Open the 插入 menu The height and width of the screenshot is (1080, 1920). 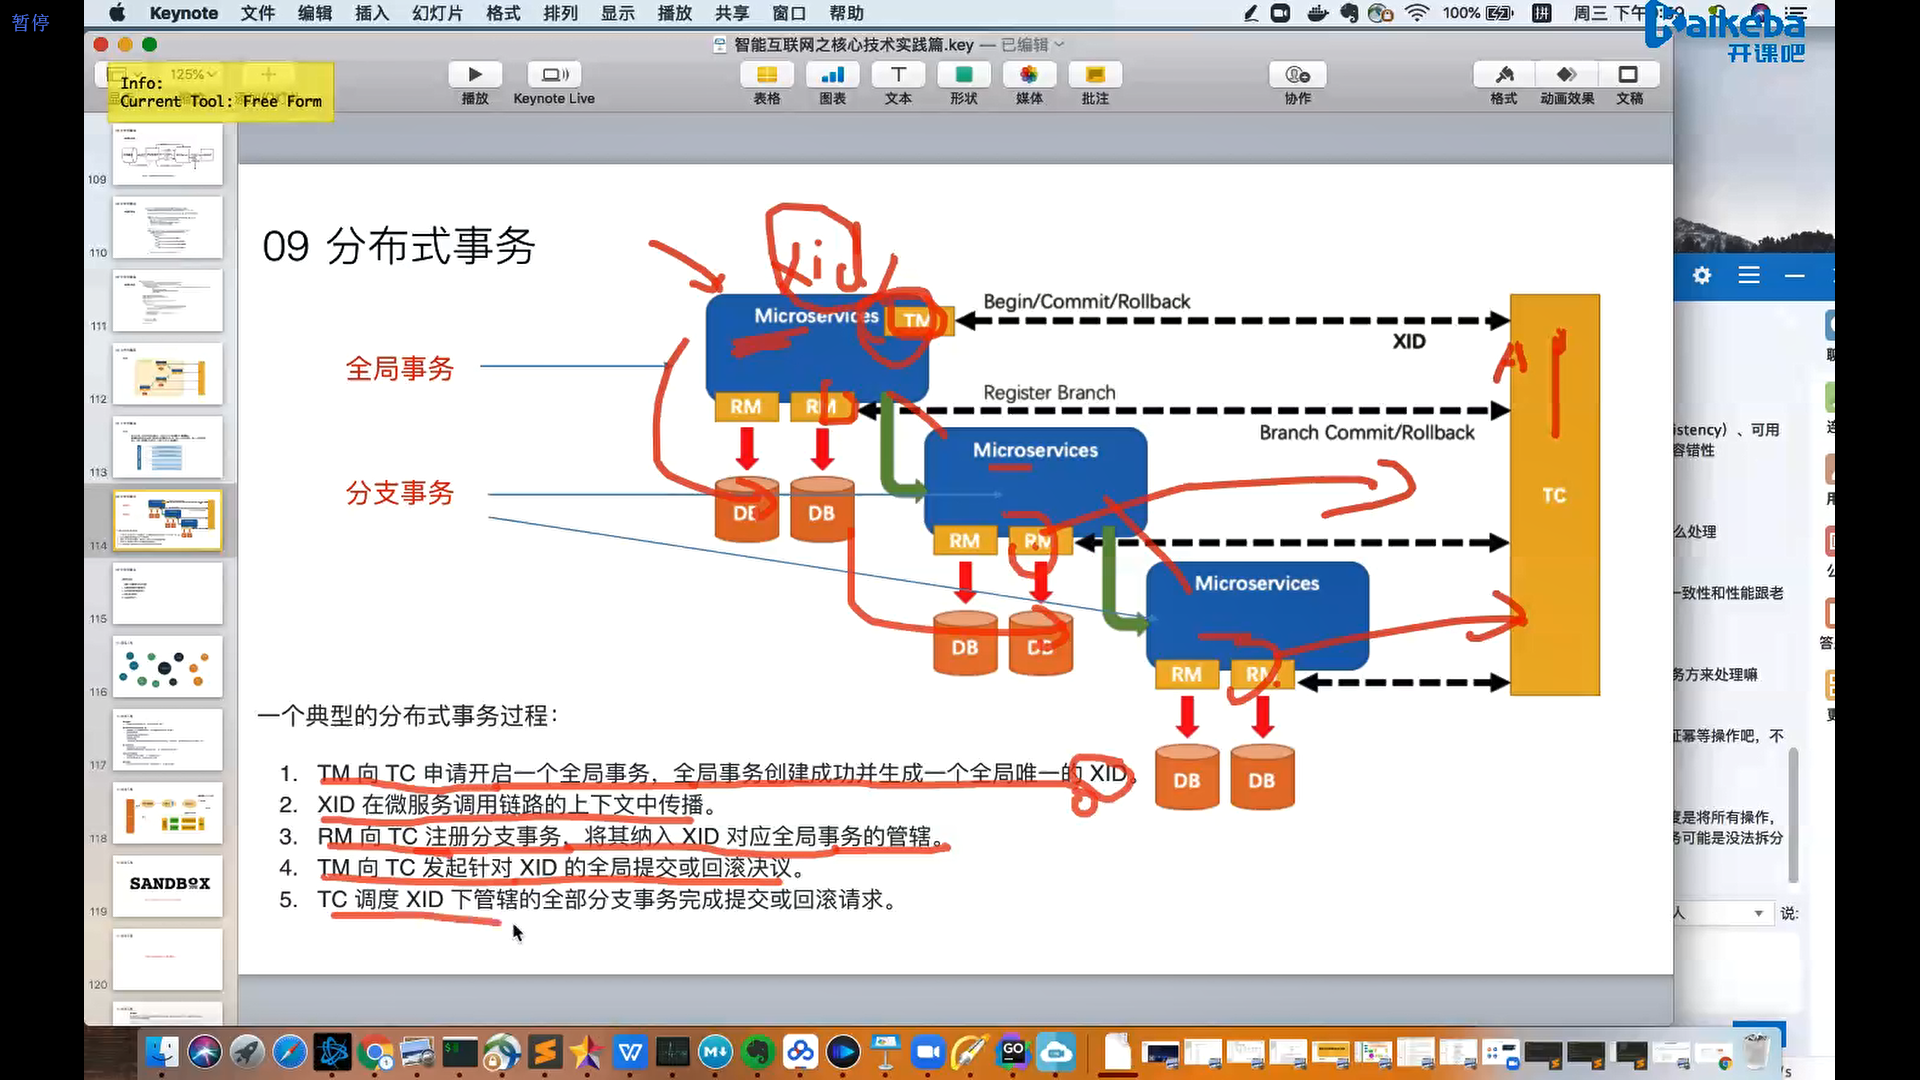pyautogui.click(x=371, y=13)
